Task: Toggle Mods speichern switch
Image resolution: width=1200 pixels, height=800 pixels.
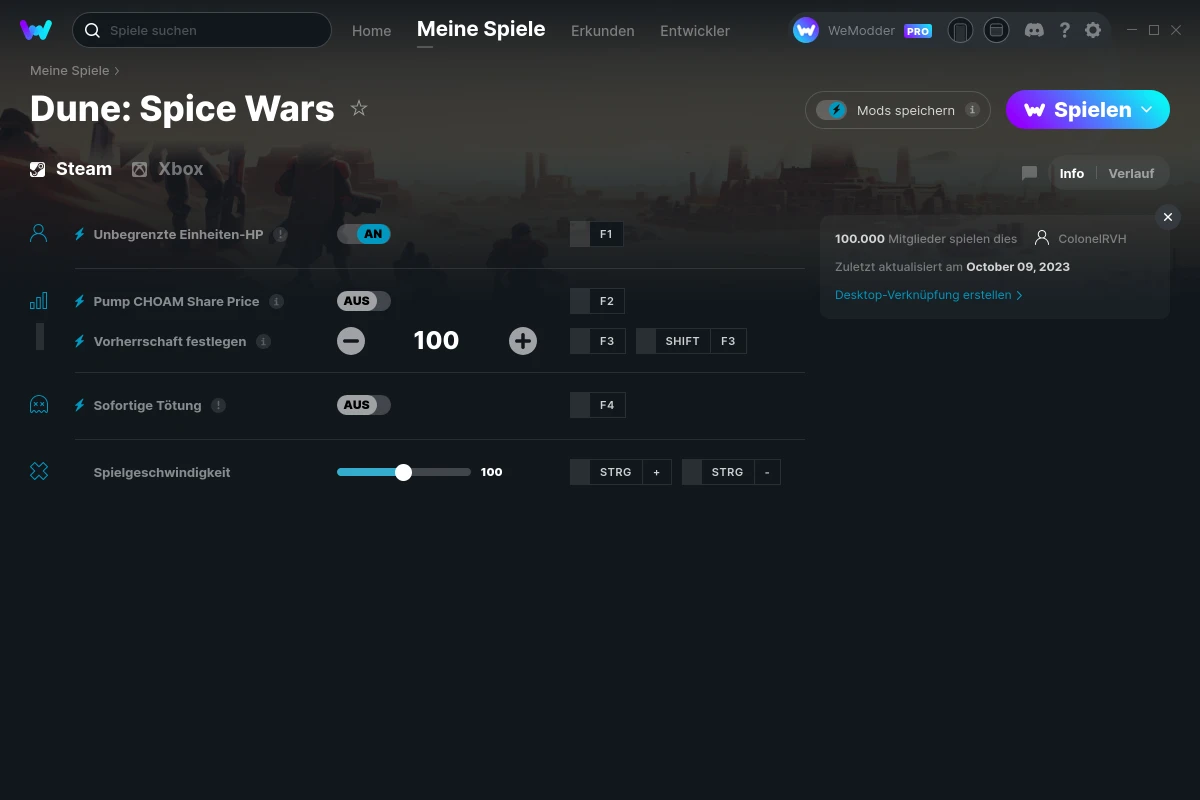Action: tap(832, 110)
